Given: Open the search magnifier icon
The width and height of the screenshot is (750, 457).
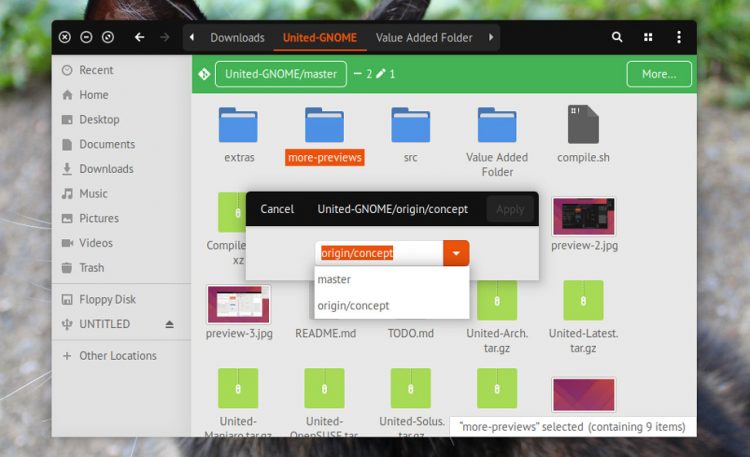Looking at the screenshot, I should 617,37.
